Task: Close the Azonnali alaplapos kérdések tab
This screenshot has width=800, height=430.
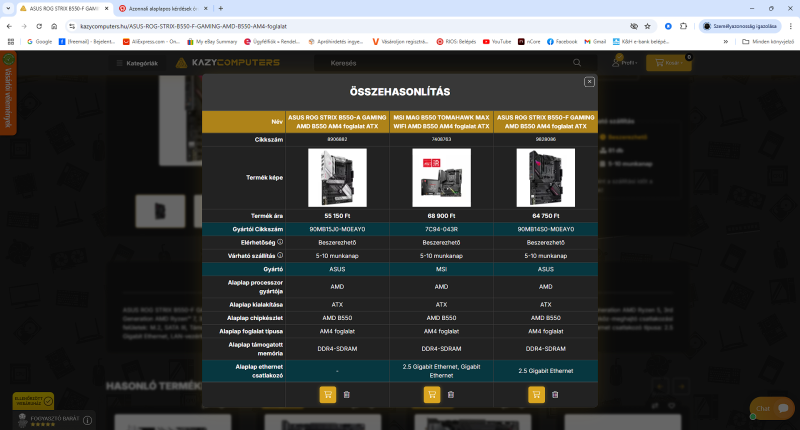Action: tap(206, 9)
